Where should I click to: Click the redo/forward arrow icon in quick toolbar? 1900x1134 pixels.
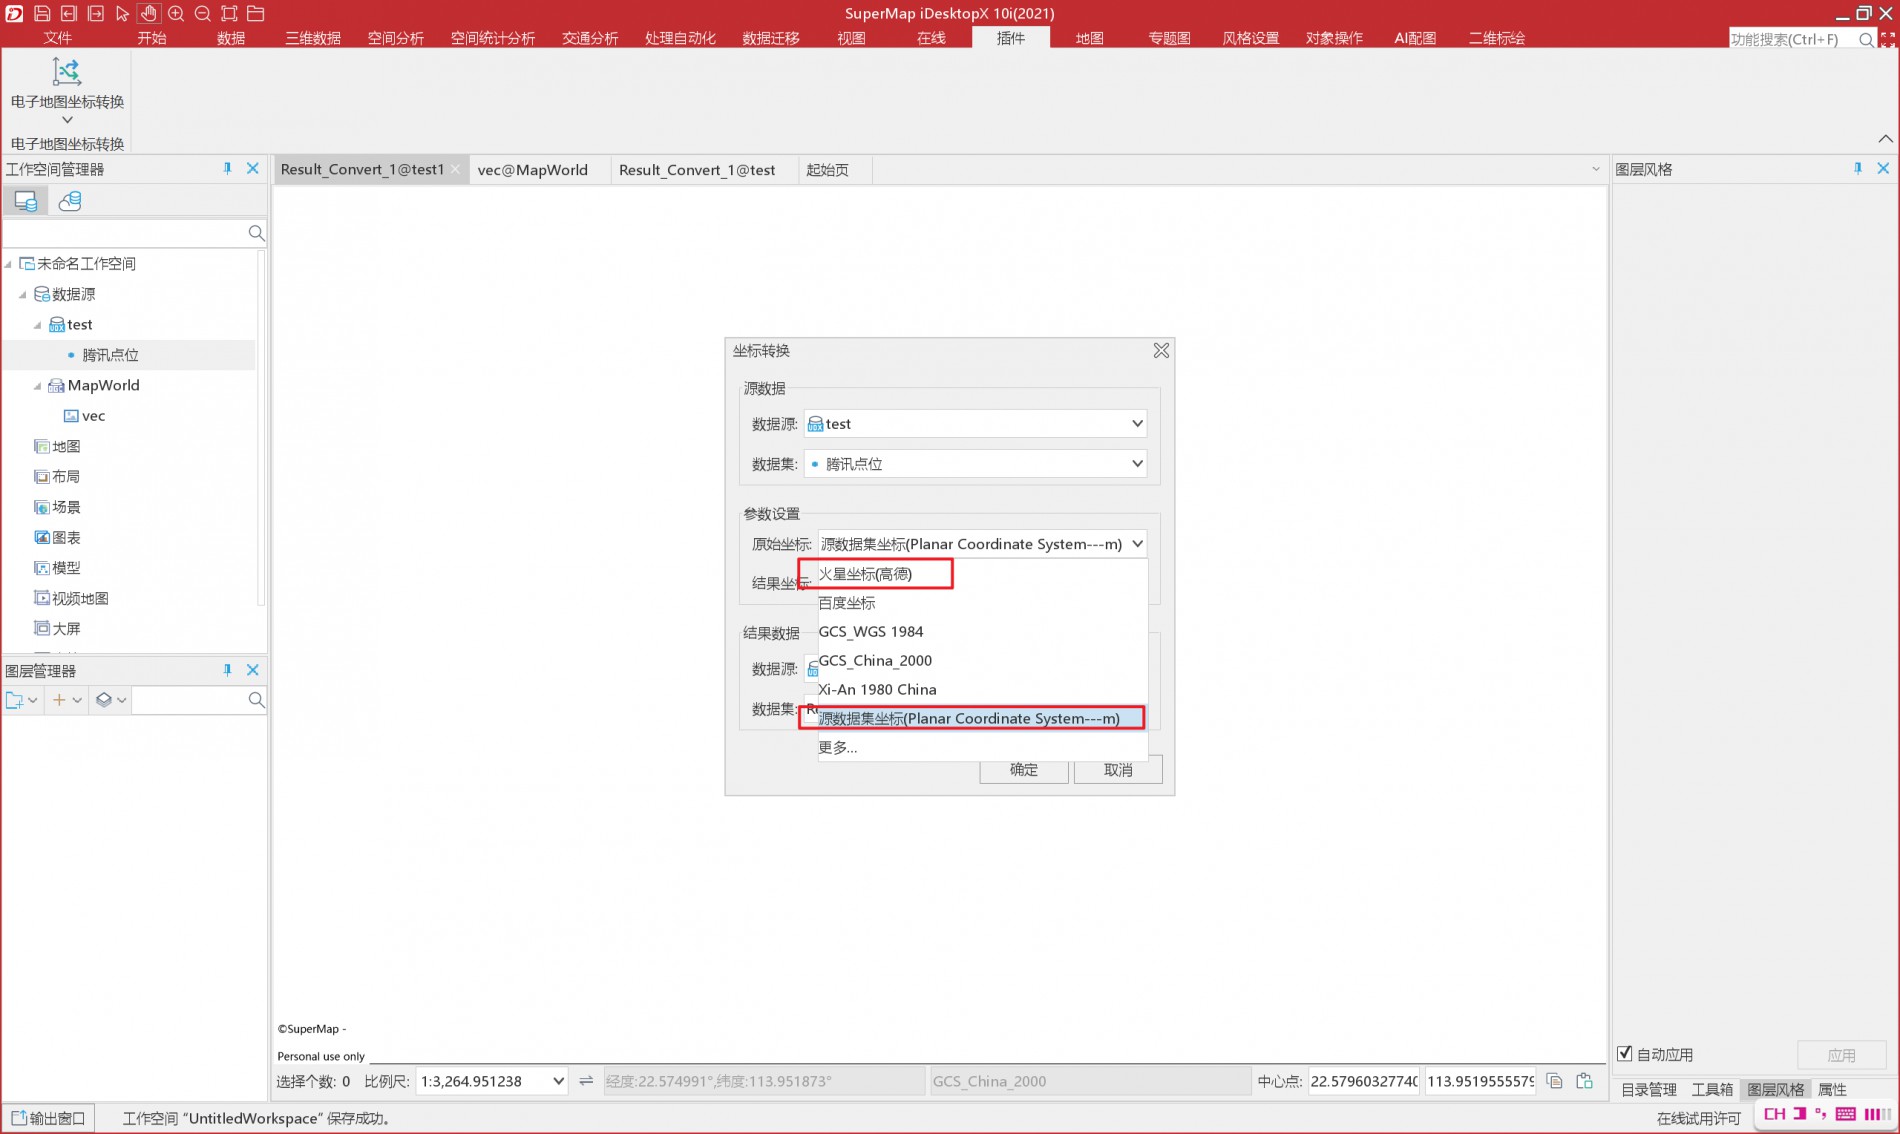click(96, 13)
